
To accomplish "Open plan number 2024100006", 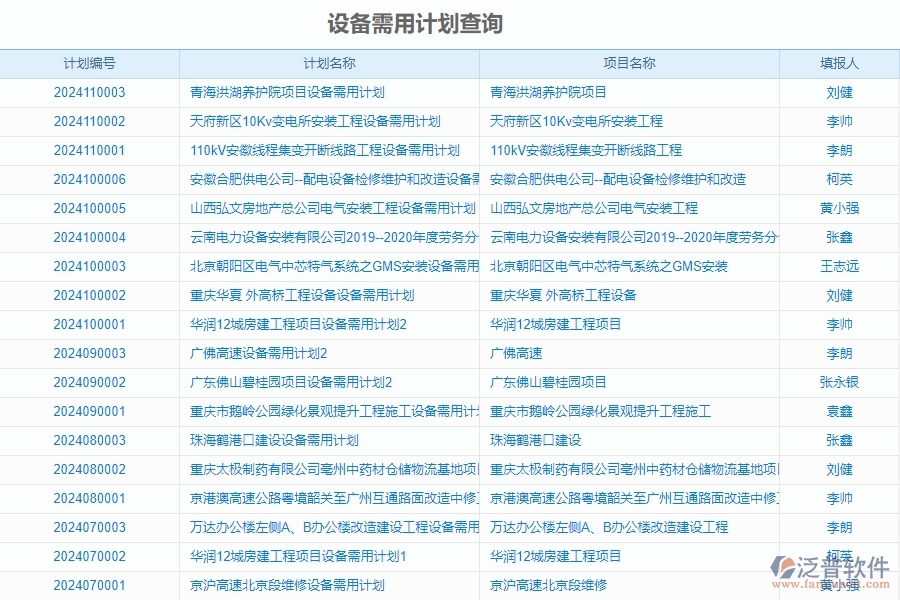I will coord(89,179).
